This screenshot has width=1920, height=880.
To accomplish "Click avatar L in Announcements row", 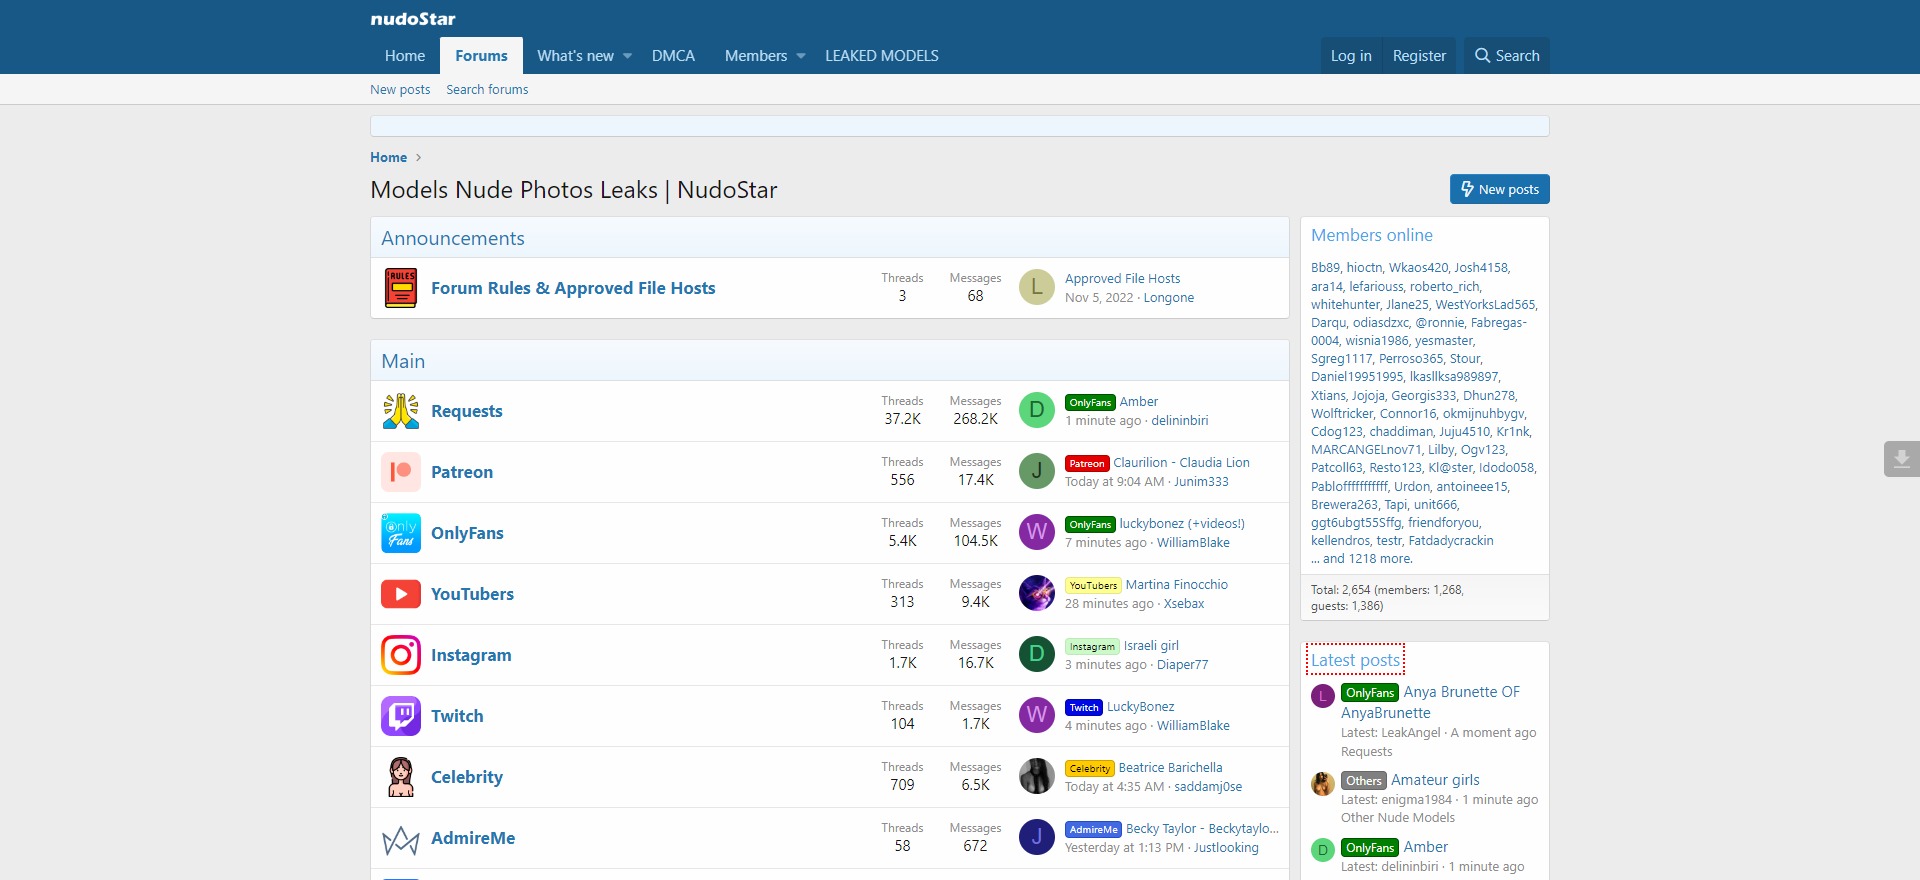I will coord(1037,288).
